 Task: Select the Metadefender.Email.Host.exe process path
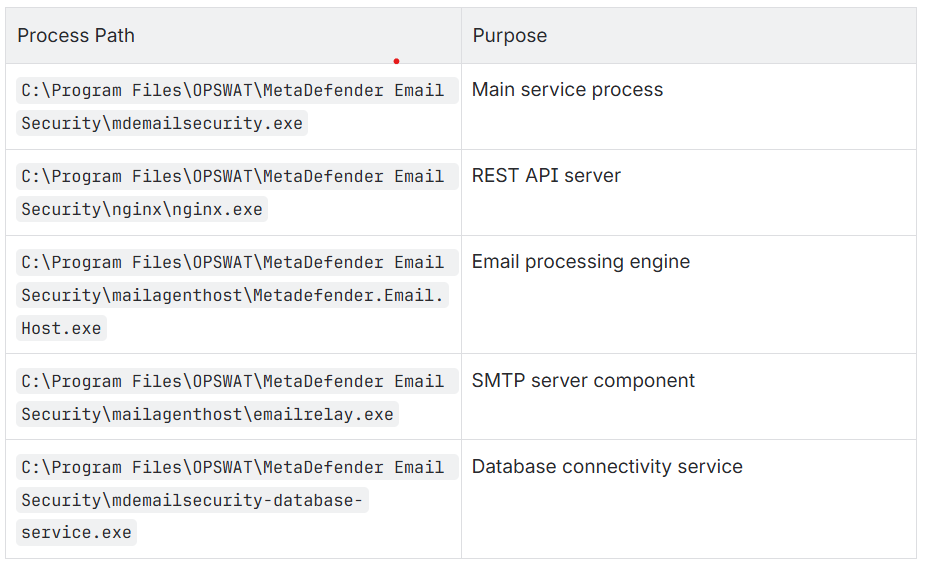tap(237, 295)
